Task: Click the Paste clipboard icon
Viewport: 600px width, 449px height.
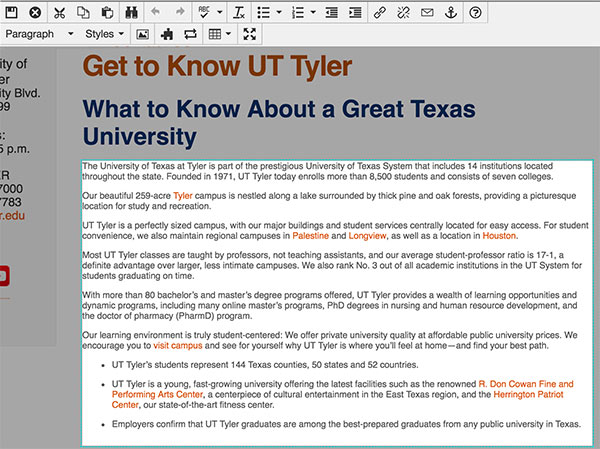Action: pyautogui.click(x=107, y=13)
